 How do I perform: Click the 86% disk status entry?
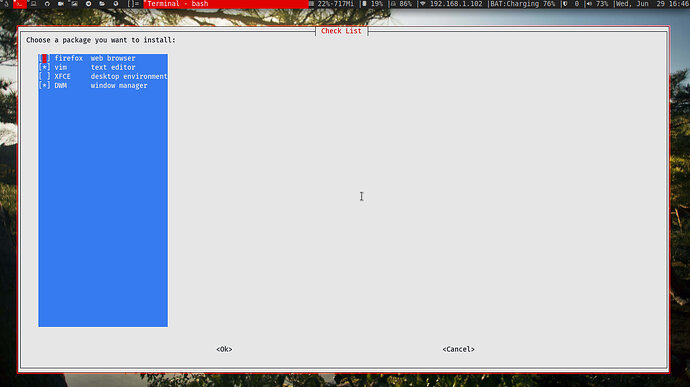point(401,4)
